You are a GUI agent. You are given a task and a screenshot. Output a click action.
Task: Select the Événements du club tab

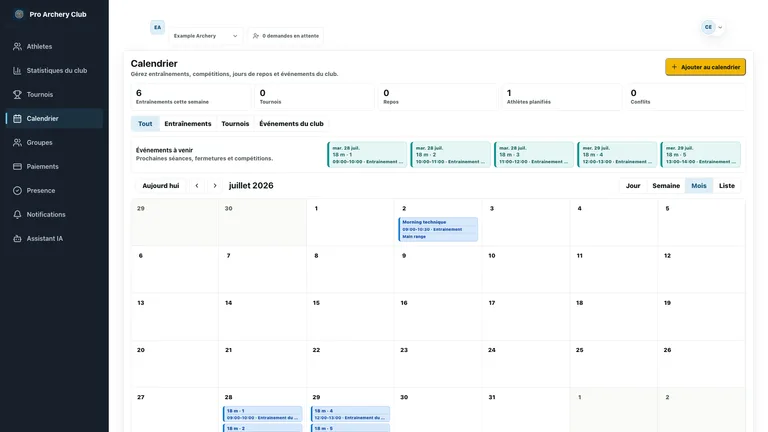click(291, 124)
